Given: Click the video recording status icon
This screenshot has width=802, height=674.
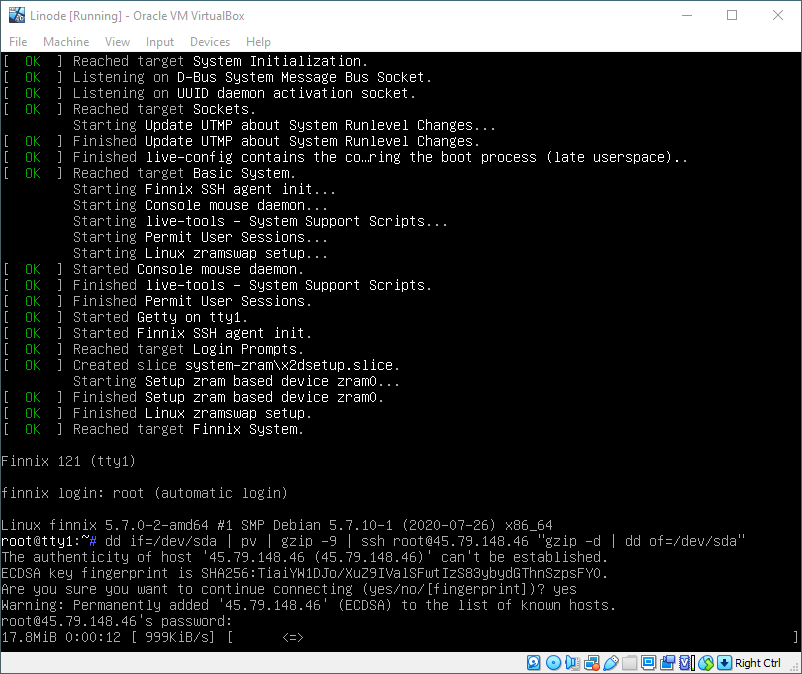Looking at the screenshot, I should 667,663.
